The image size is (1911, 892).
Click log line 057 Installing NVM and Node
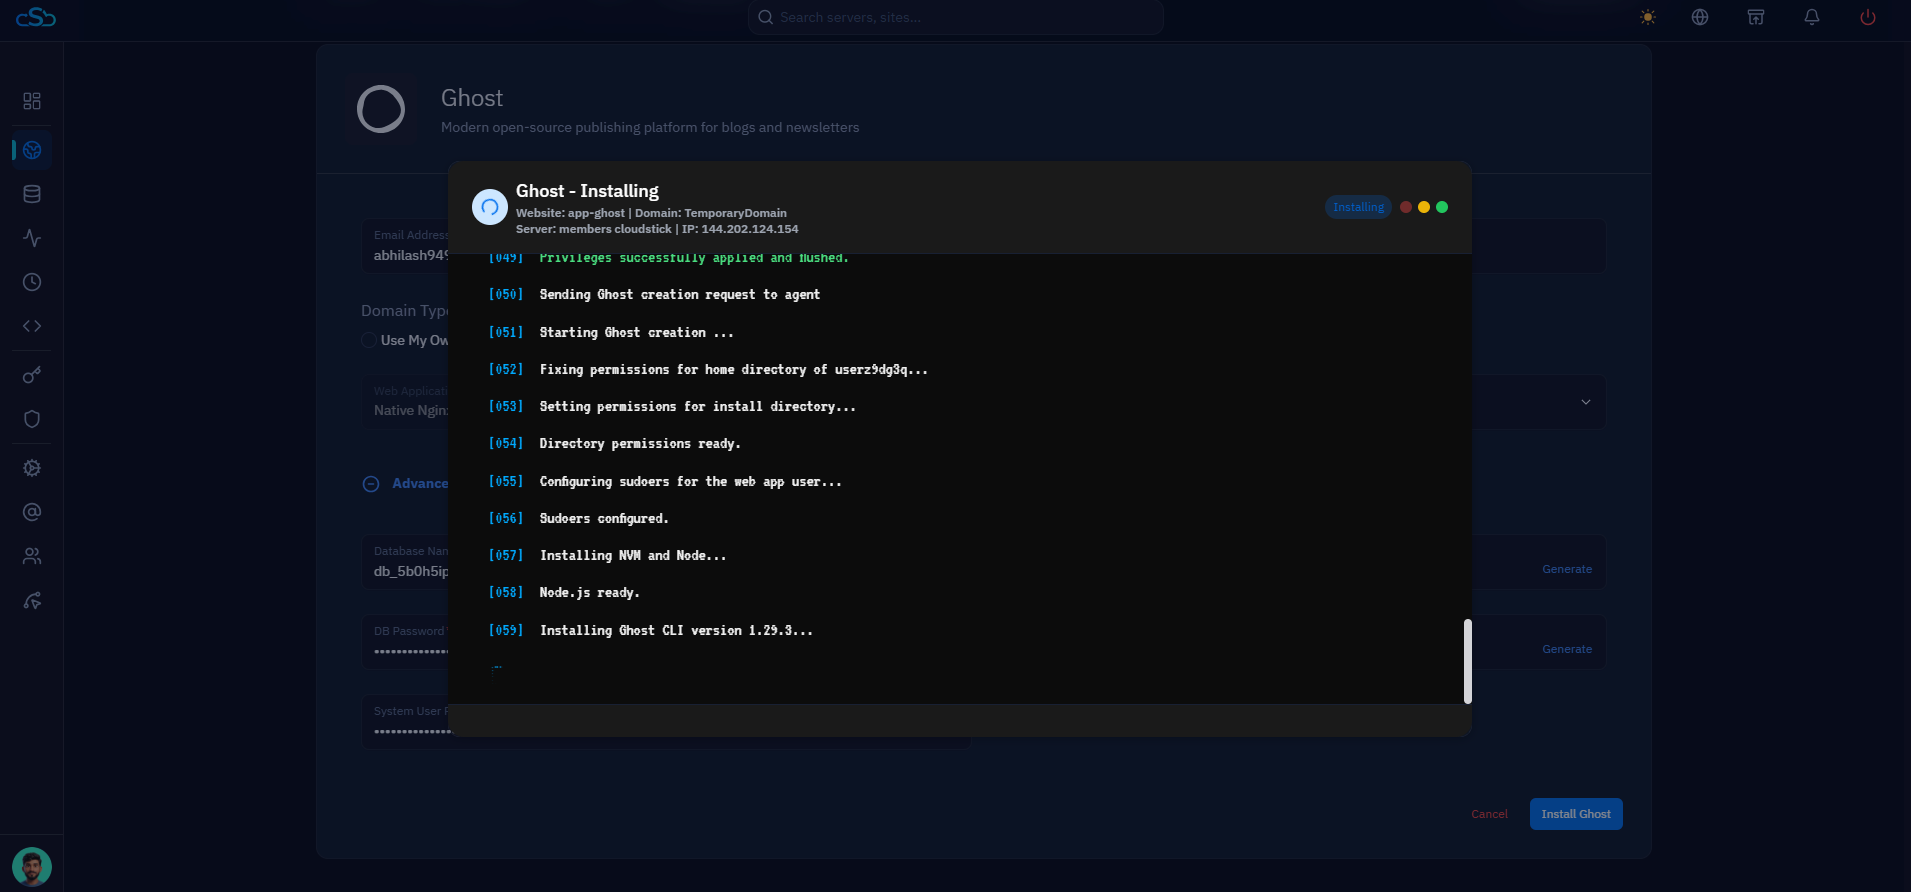(x=607, y=556)
